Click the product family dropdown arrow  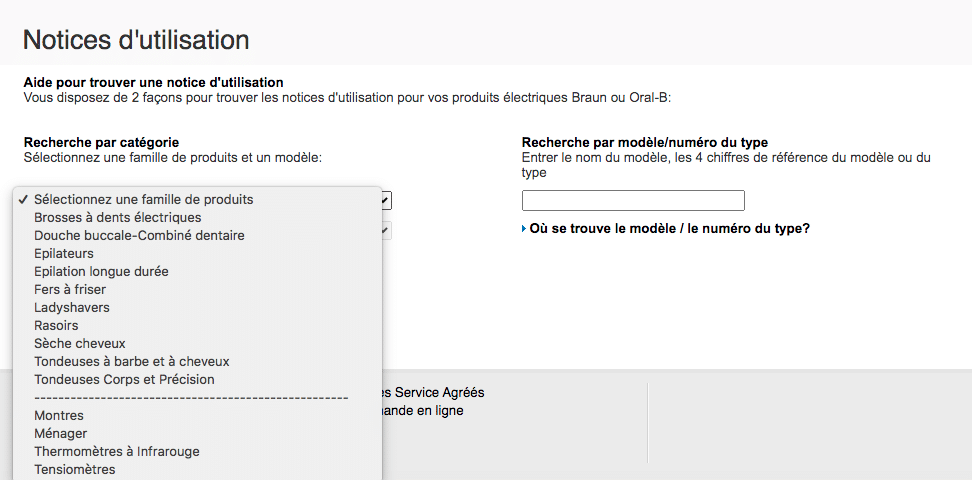point(386,200)
